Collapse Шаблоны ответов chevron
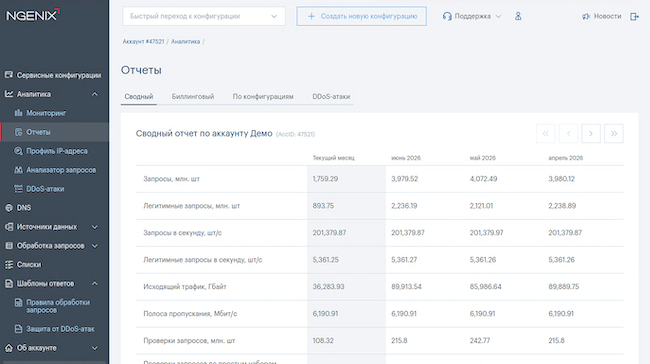 pyautogui.click(x=95, y=284)
